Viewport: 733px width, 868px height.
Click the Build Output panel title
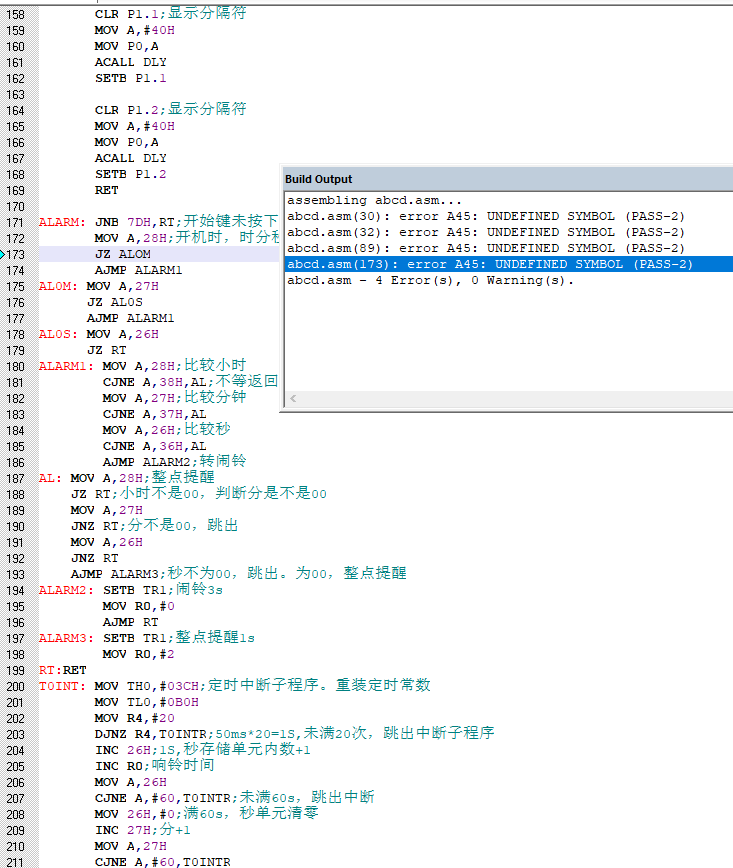318,179
